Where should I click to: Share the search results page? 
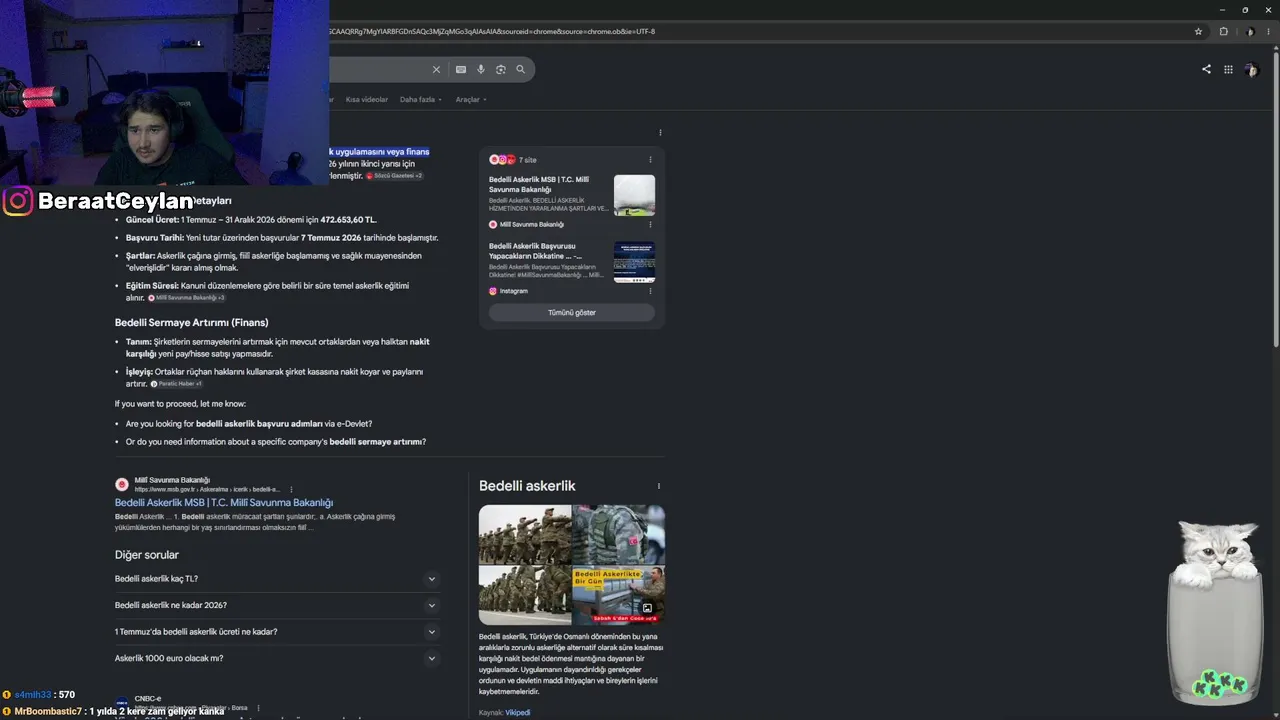coord(1206,69)
